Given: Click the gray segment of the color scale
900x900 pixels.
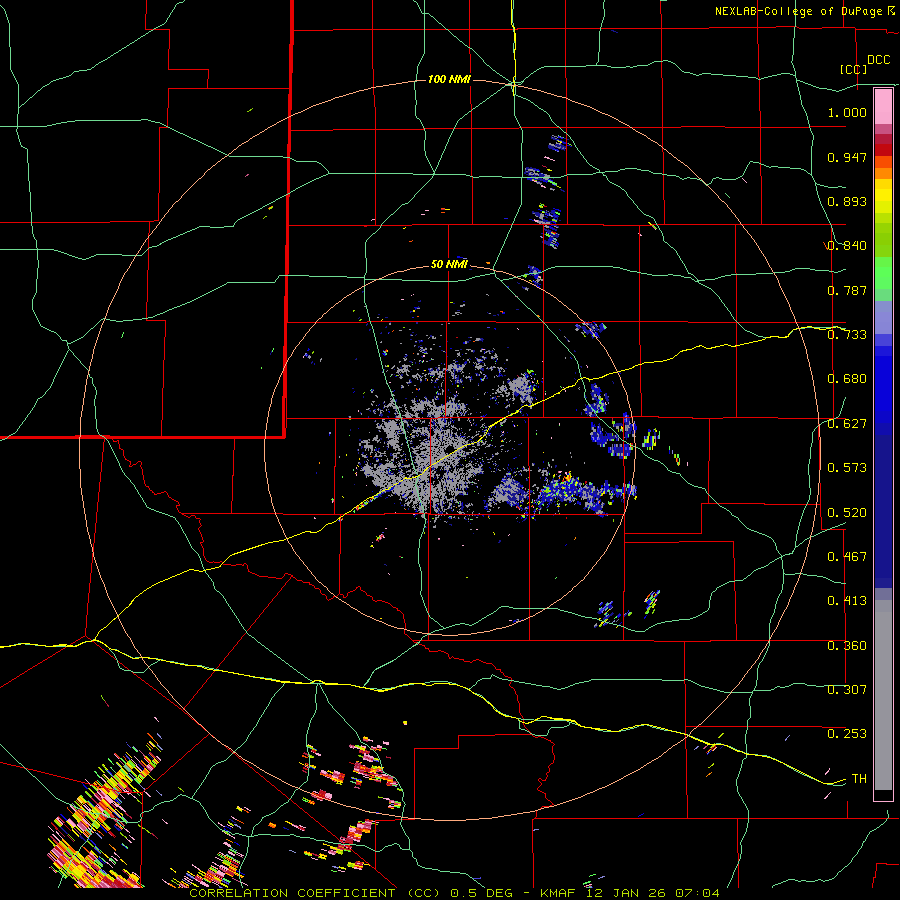Looking at the screenshot, I should [883, 695].
